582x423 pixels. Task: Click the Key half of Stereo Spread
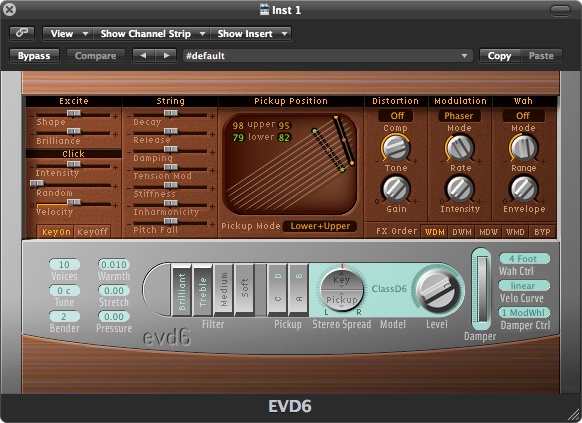(342, 279)
